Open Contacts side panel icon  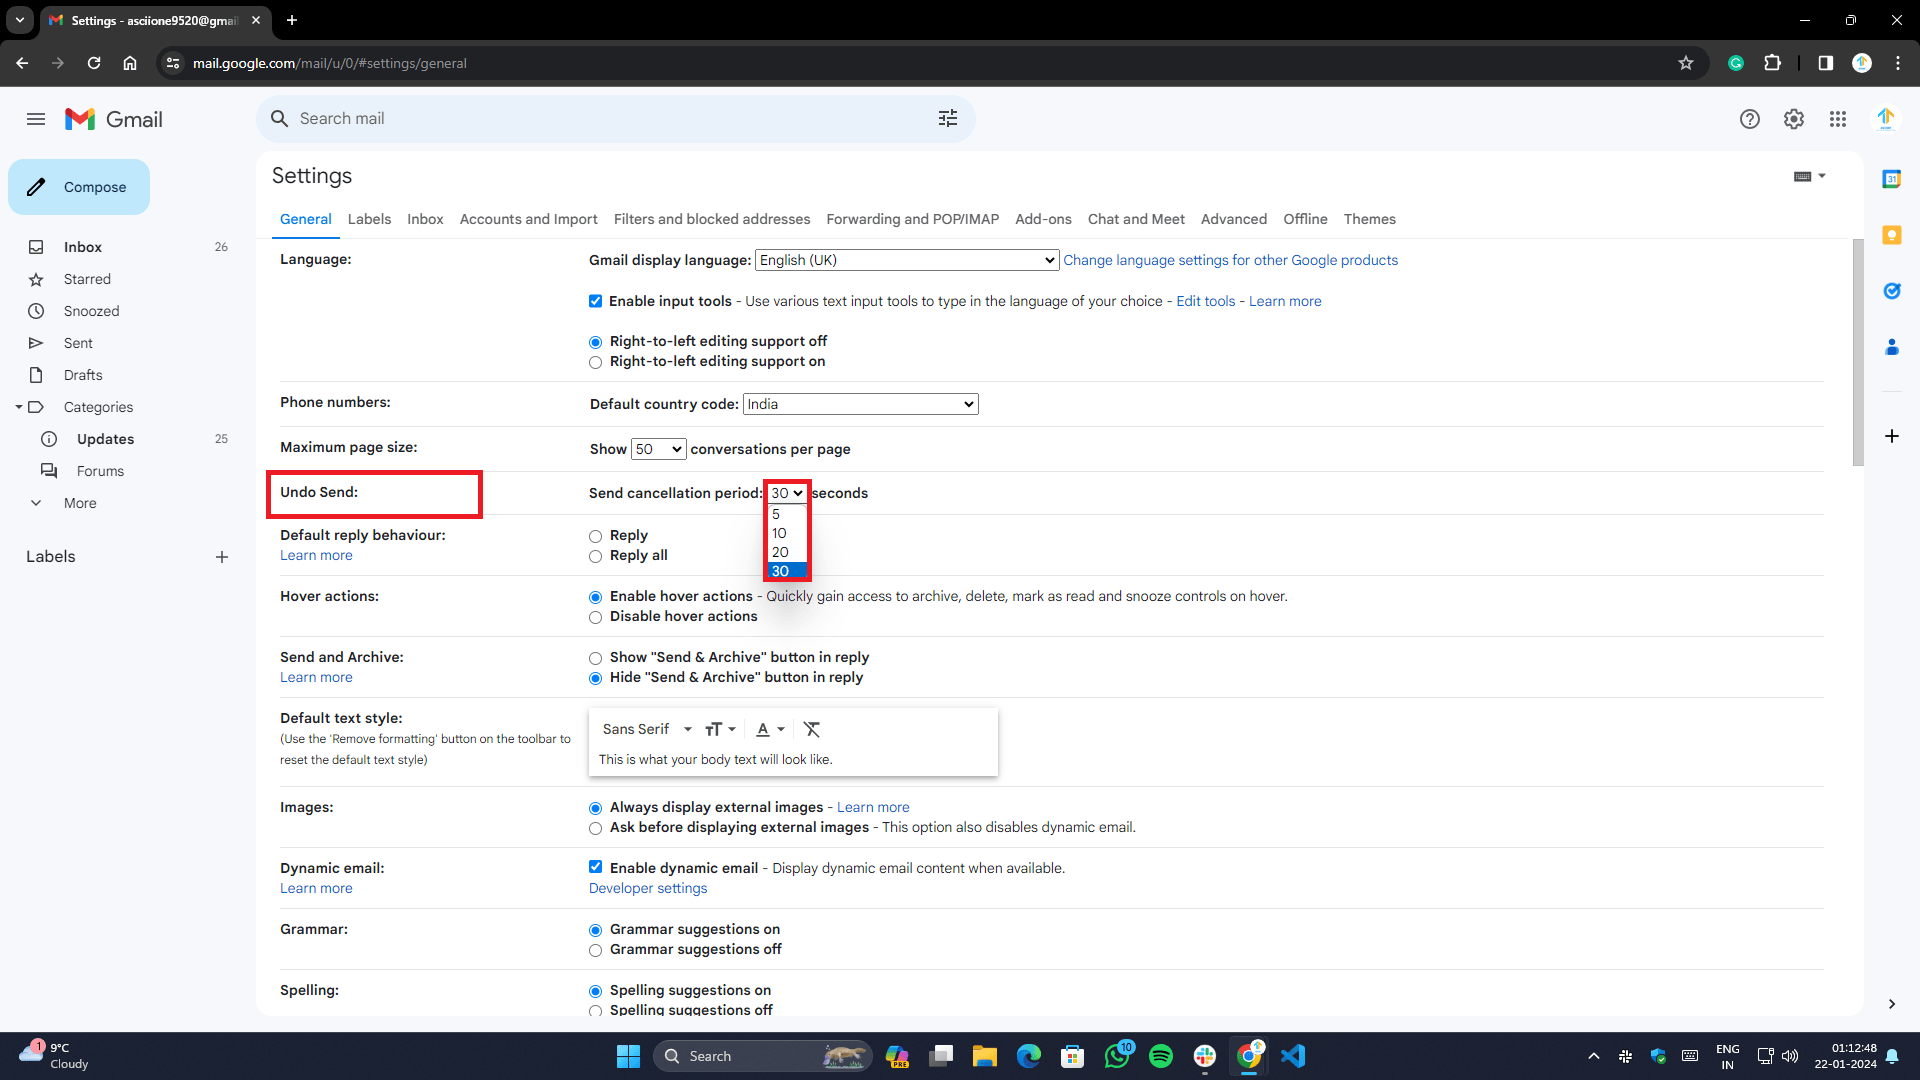pyautogui.click(x=1891, y=347)
